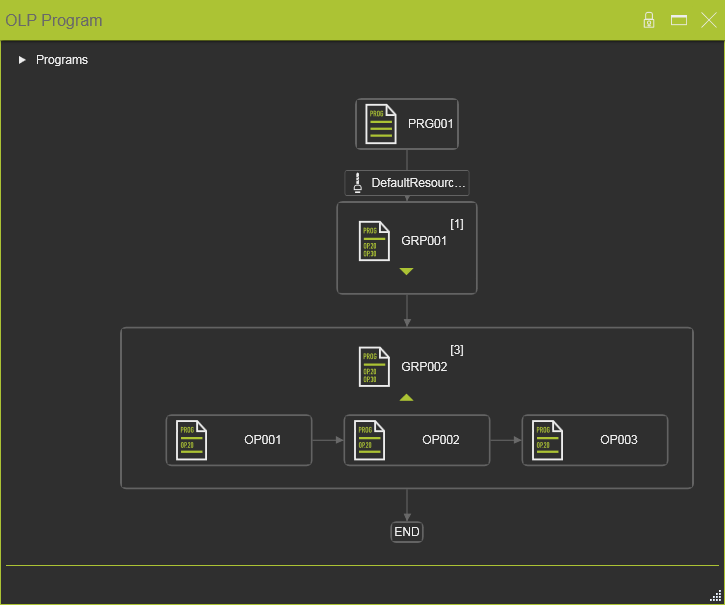Click the PRG001 program document icon
725x605 pixels.
[381, 124]
